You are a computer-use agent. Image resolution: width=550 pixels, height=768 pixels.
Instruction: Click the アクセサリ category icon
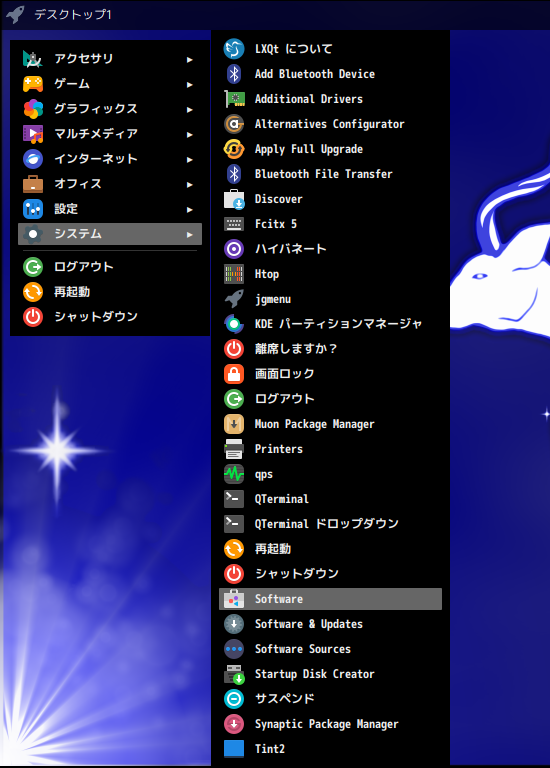click(x=33, y=59)
